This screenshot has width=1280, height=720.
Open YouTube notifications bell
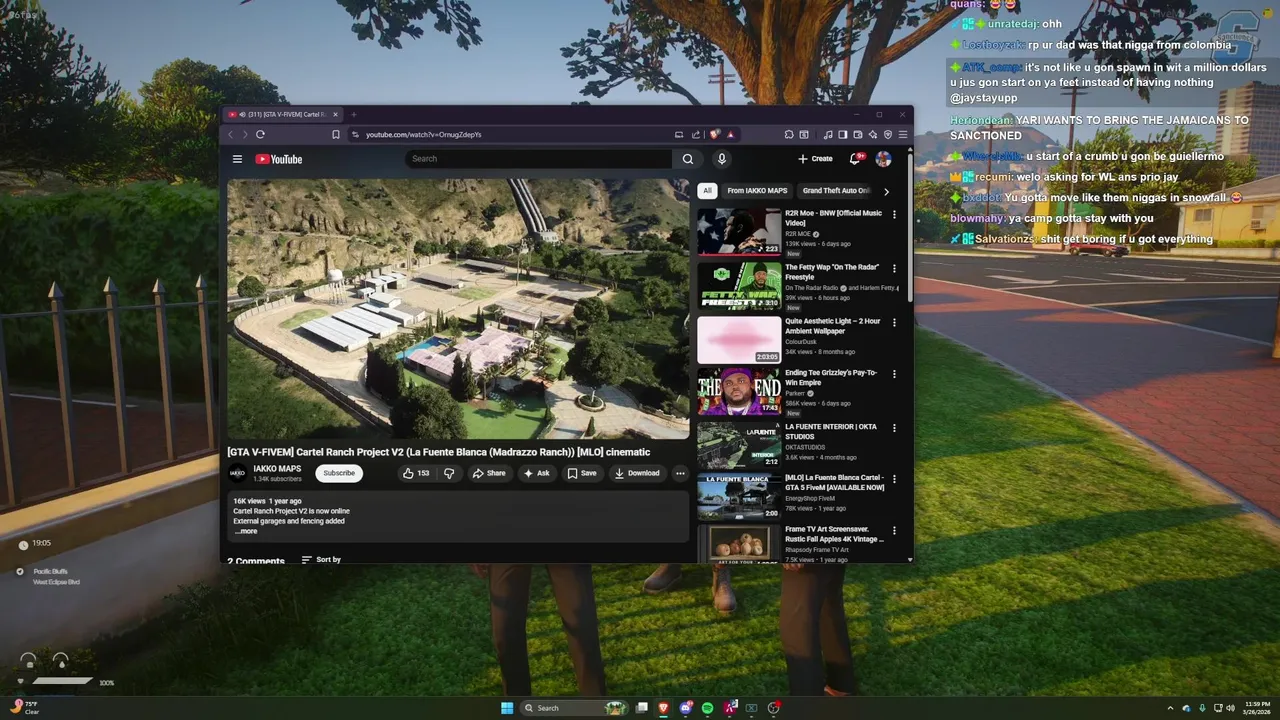855,159
